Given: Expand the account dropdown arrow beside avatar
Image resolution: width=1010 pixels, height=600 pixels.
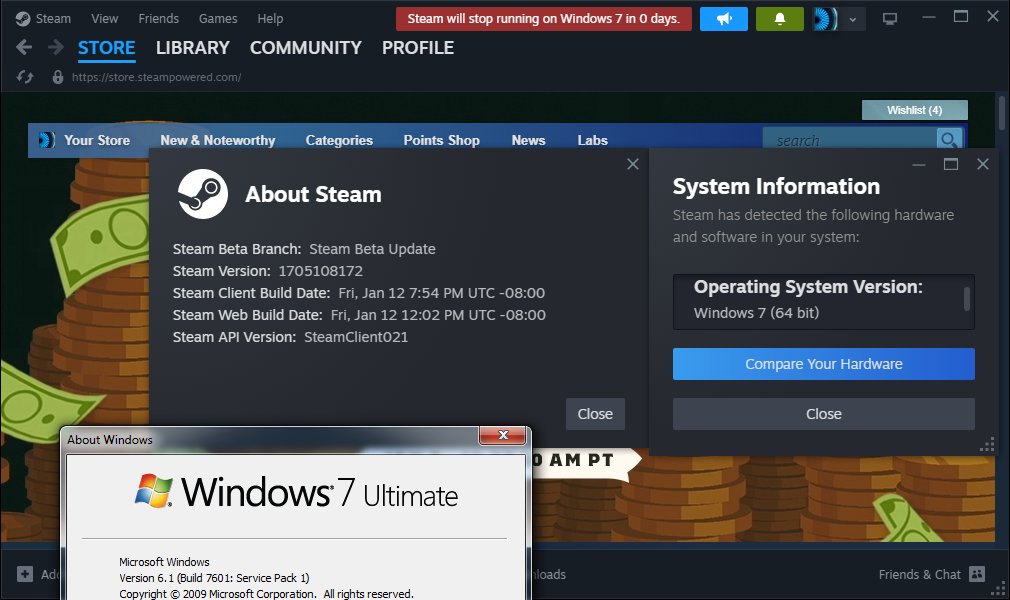Looking at the screenshot, I should (x=853, y=19).
